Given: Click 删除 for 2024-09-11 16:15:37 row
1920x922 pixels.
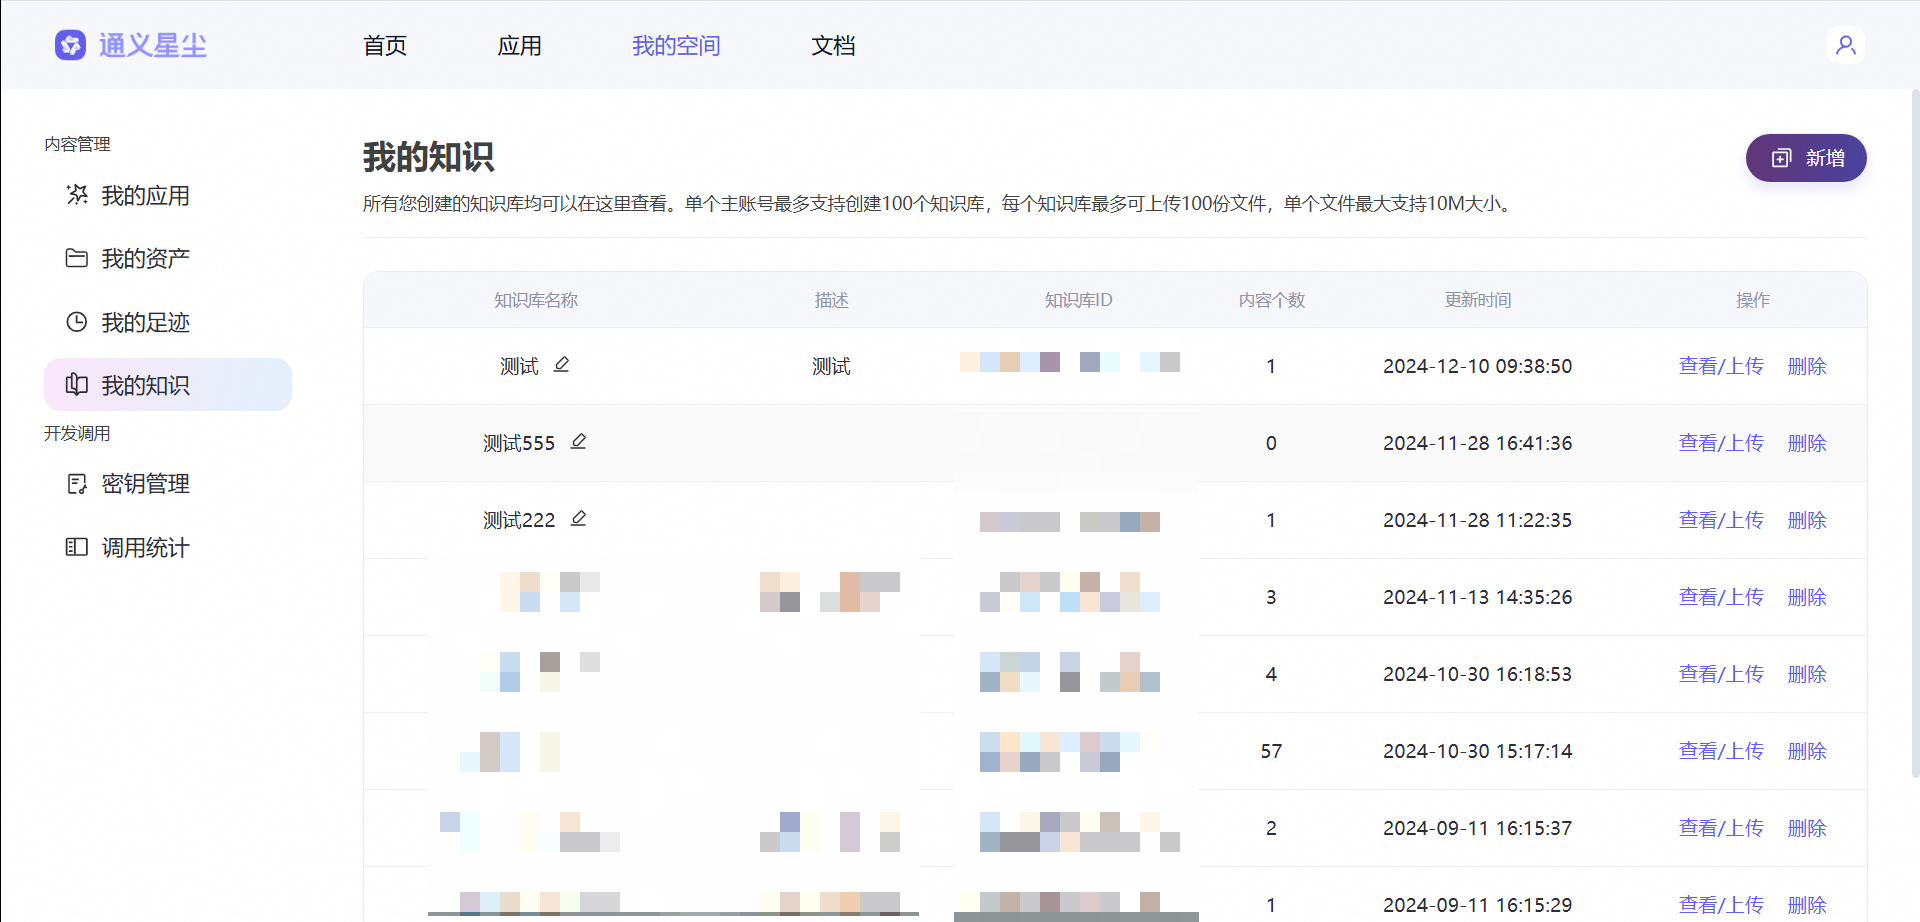Looking at the screenshot, I should point(1807,828).
